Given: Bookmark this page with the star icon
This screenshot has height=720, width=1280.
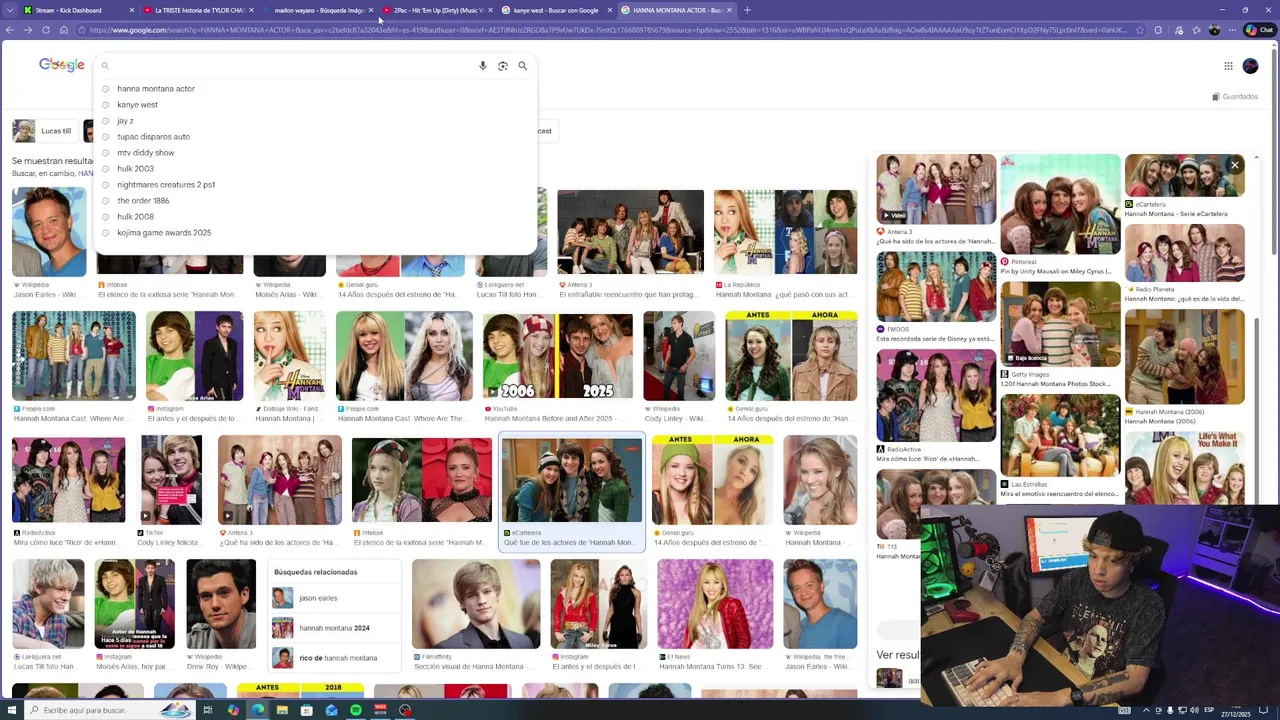Looking at the screenshot, I should (x=1141, y=30).
